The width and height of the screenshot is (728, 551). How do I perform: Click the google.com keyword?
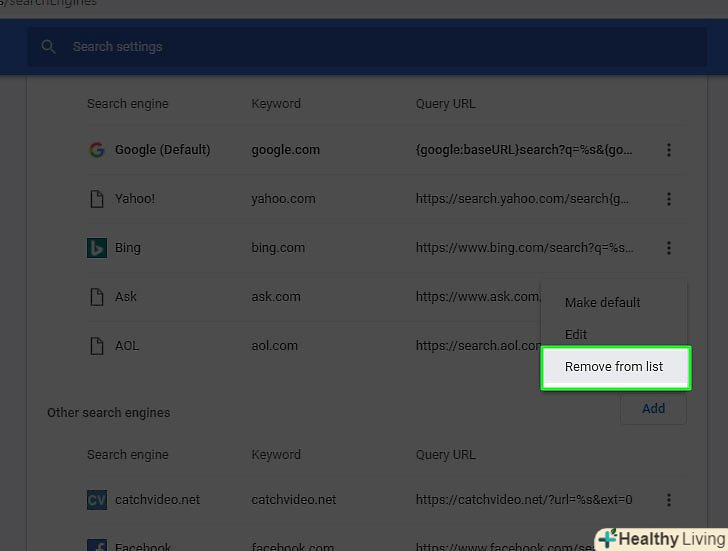[286, 150]
